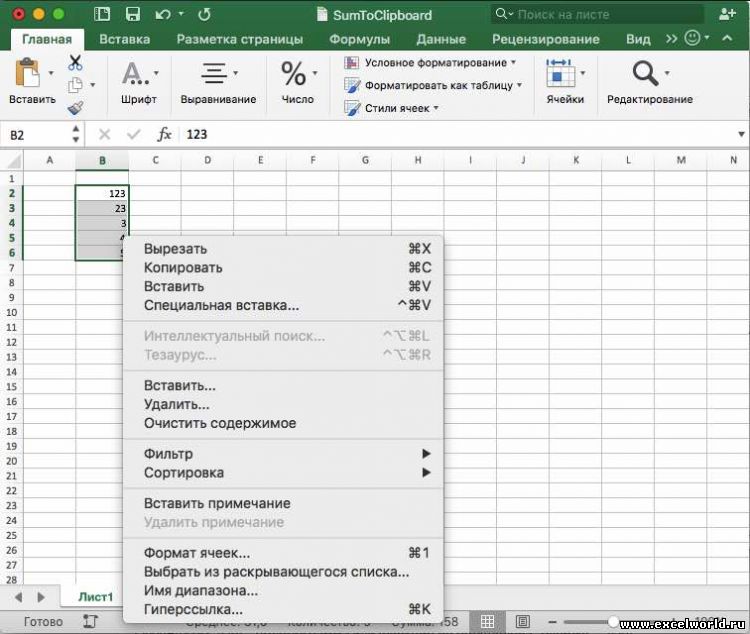This screenshot has height=634, width=750.
Task: Click the smiley feedback icon
Action: (x=692, y=38)
